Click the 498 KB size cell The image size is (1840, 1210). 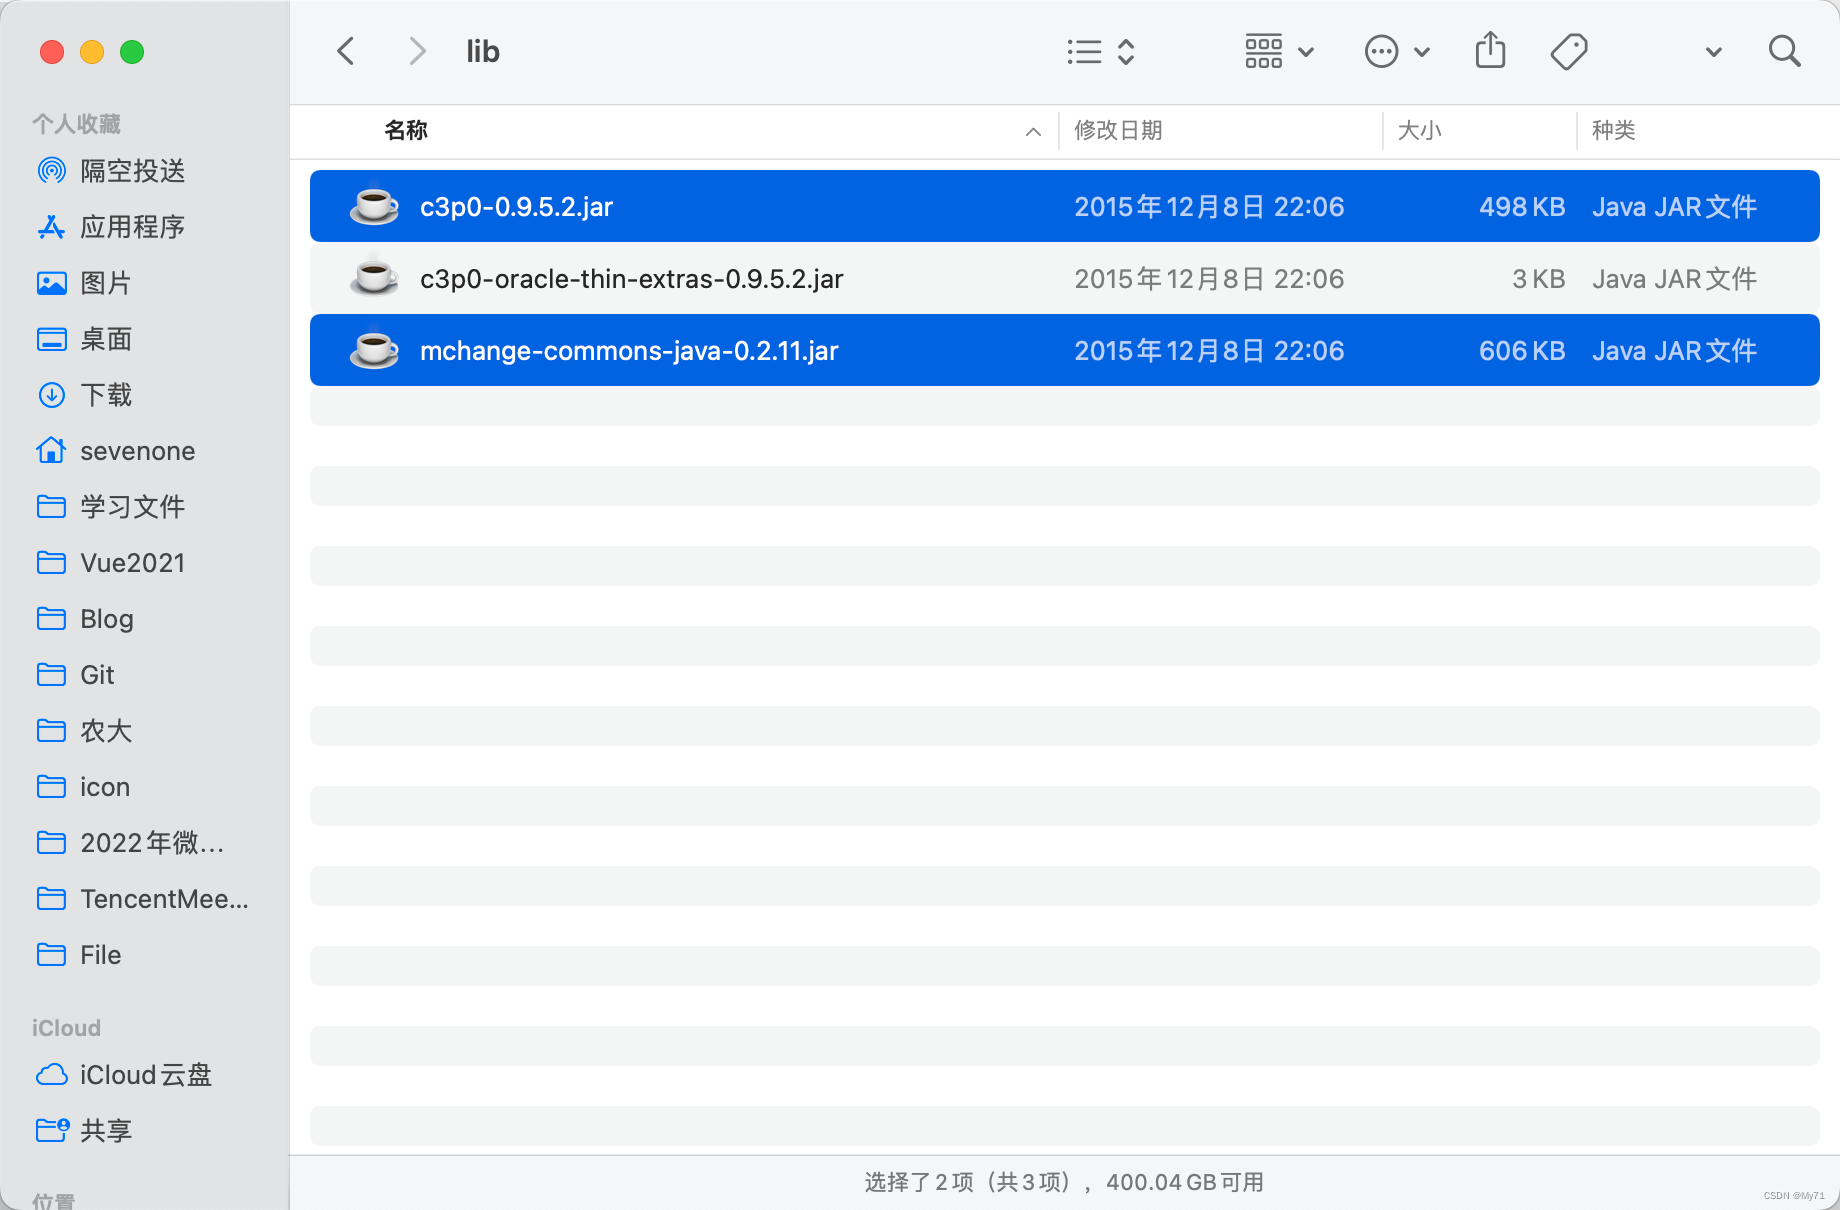pyautogui.click(x=1522, y=207)
